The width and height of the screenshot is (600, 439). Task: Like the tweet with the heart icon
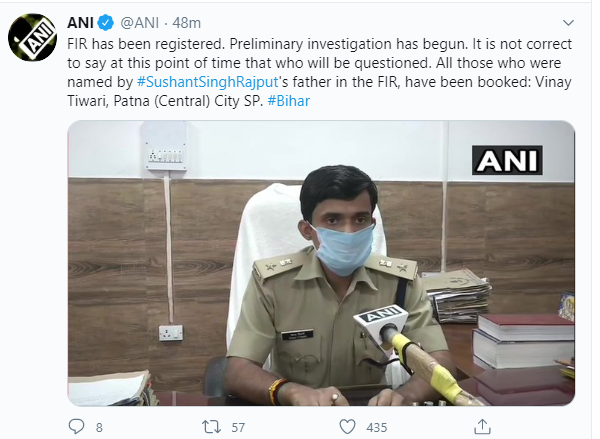347,426
